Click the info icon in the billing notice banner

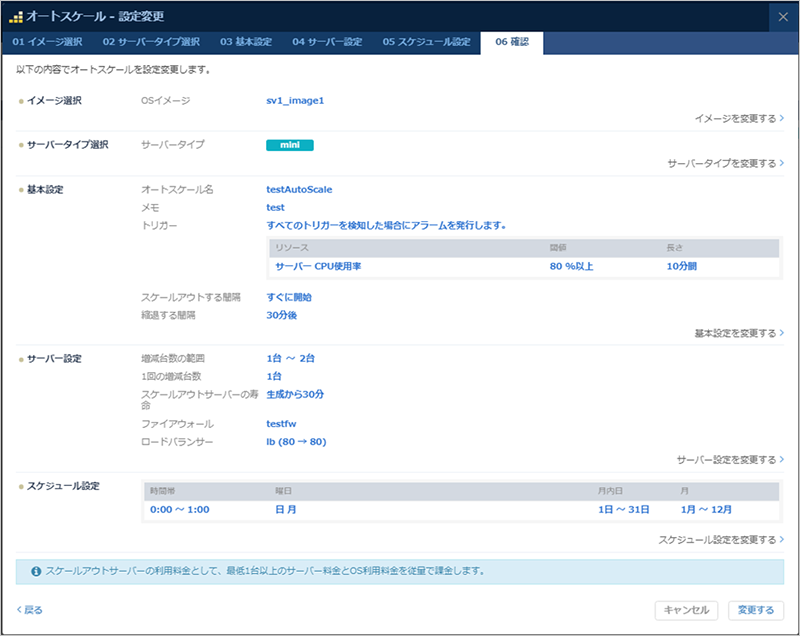point(37,571)
